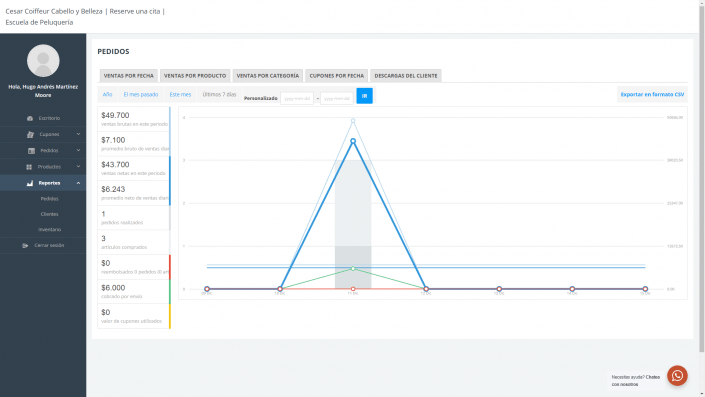Click the $0 reembolsados legend item
Viewport: 705px width, 397px height.
(134, 267)
